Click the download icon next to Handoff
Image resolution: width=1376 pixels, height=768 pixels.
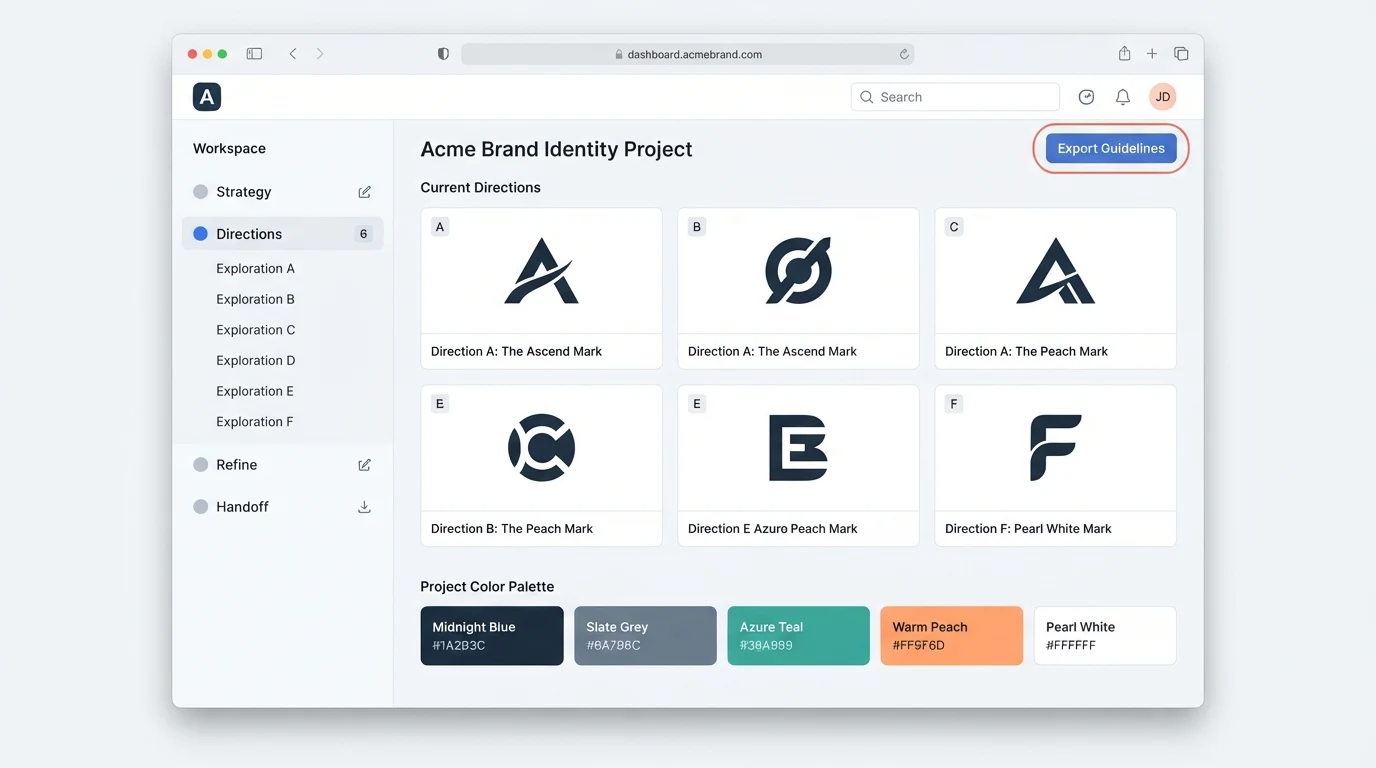click(x=365, y=507)
